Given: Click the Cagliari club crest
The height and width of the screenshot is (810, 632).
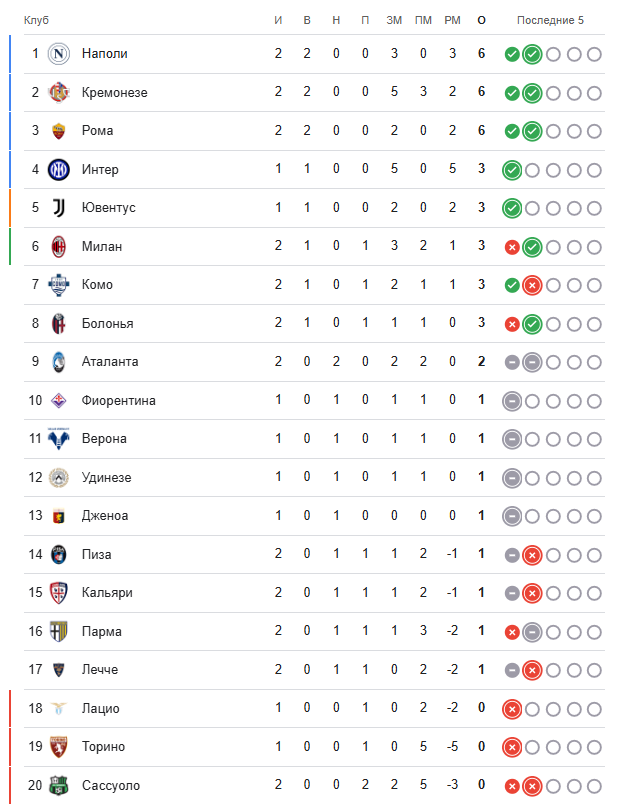Looking at the screenshot, I should [61, 593].
